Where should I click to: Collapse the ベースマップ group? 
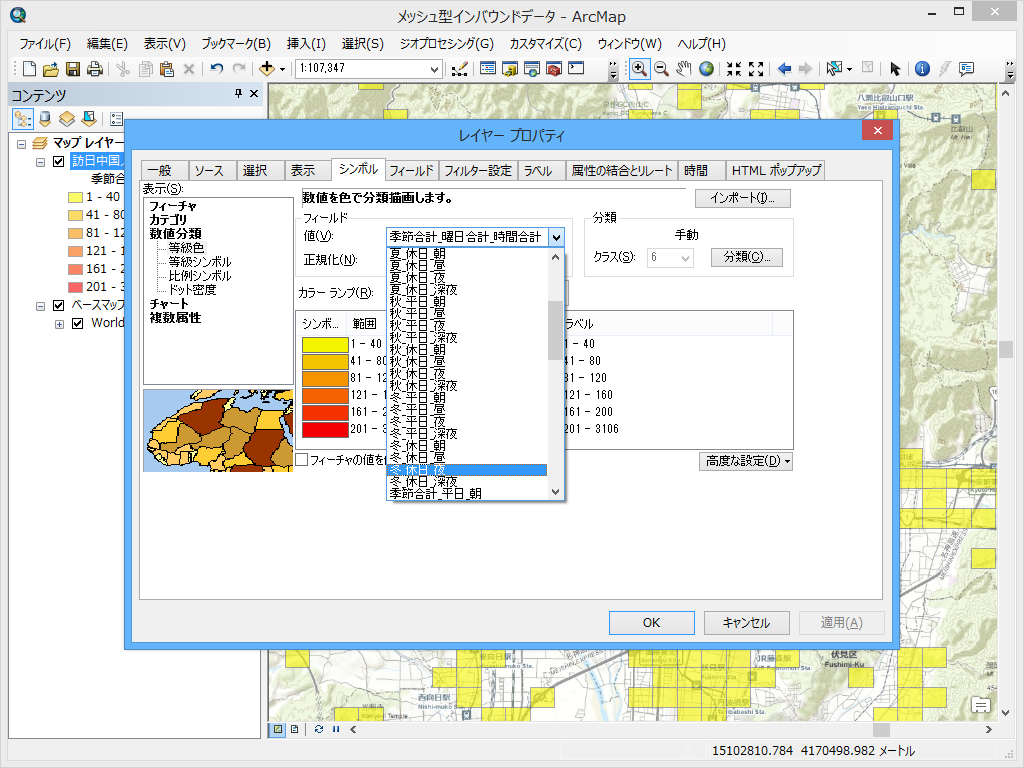click(x=40, y=306)
